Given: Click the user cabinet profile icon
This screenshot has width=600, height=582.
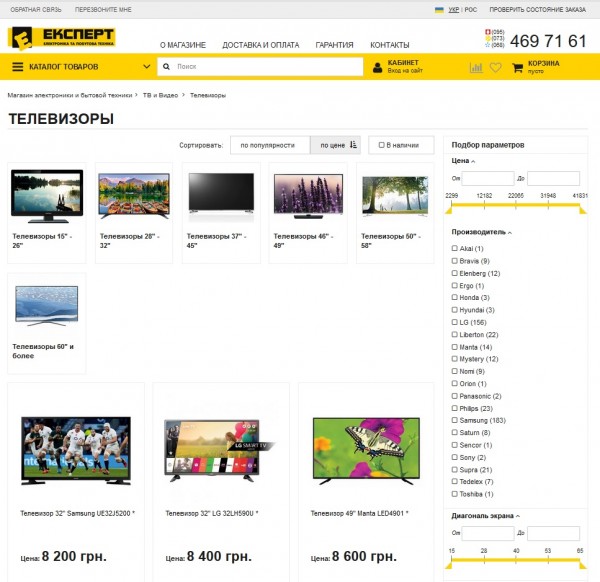Looking at the screenshot, I should pos(377,67).
